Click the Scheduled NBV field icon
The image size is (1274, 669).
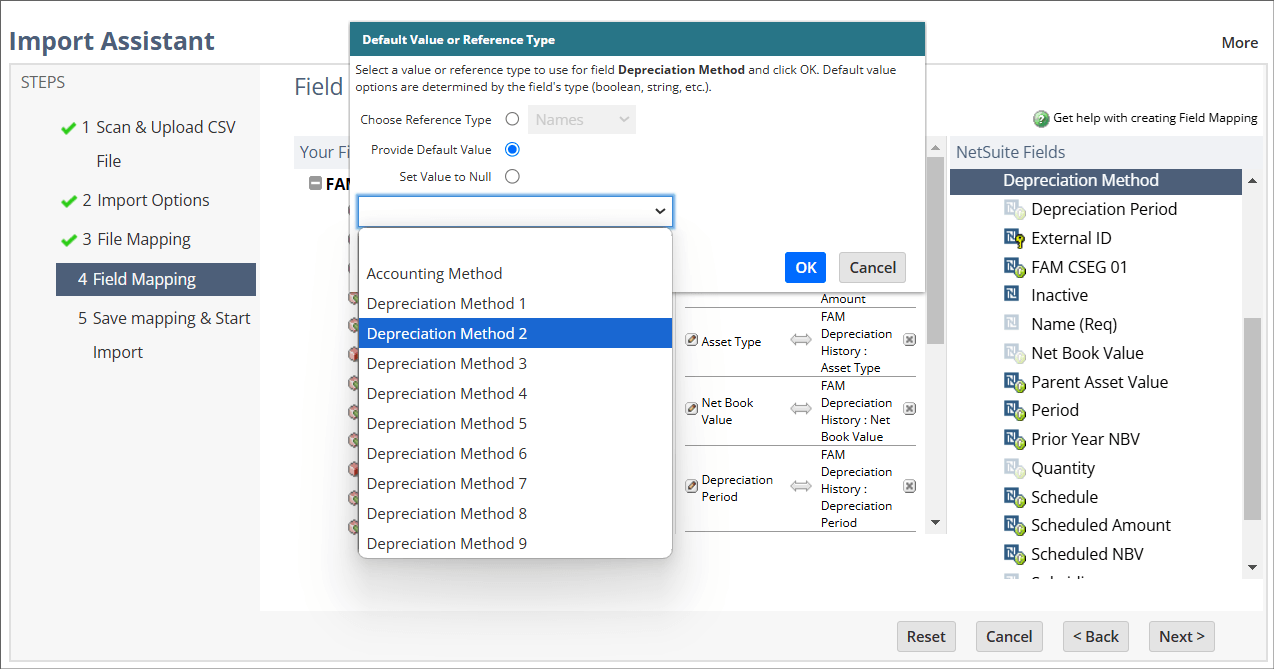tap(1014, 554)
